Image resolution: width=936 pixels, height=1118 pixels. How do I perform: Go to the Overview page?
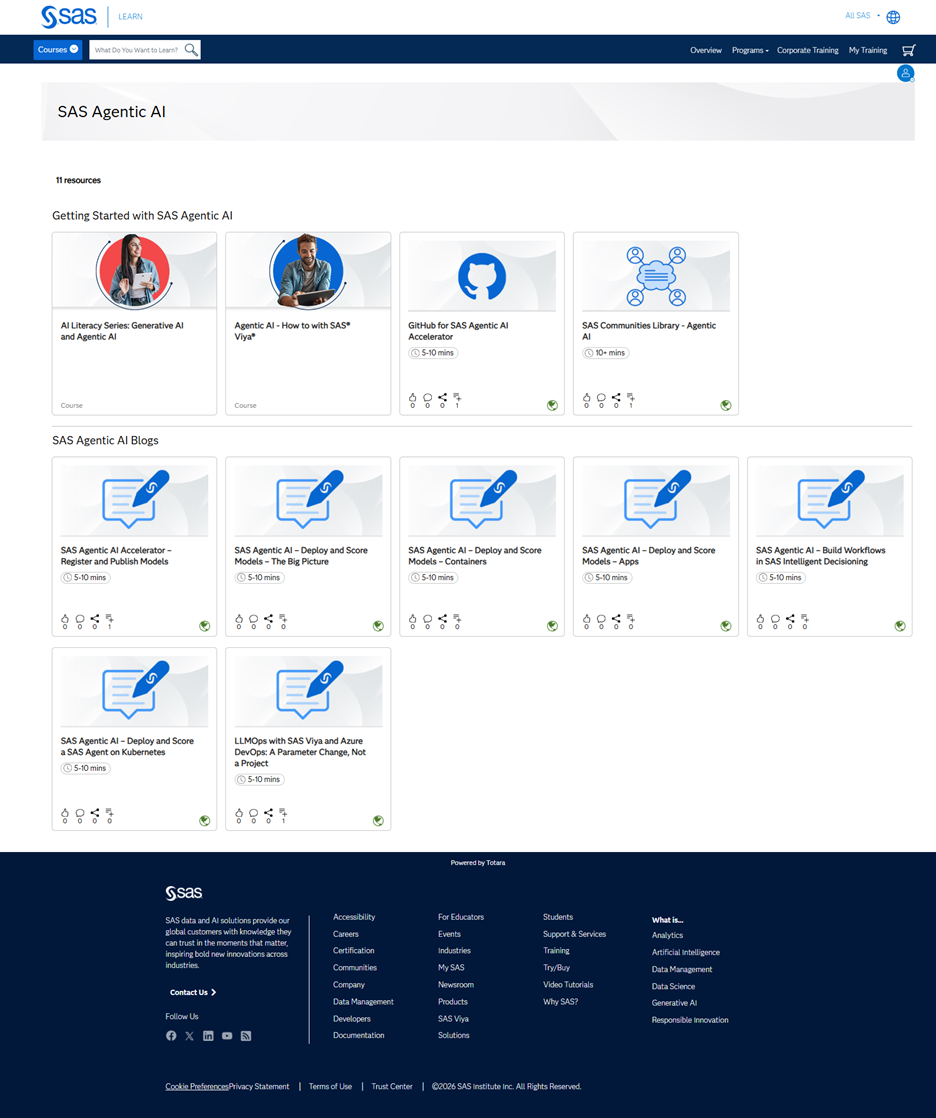pos(706,51)
